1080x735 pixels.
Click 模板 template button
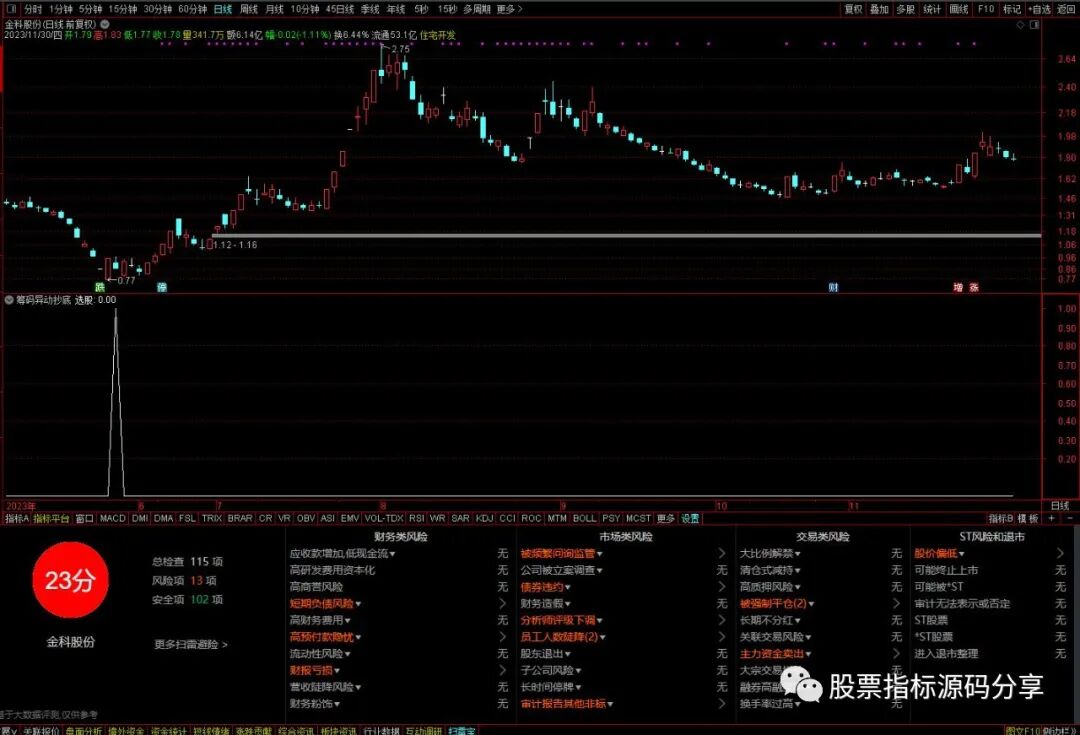coord(1028,518)
